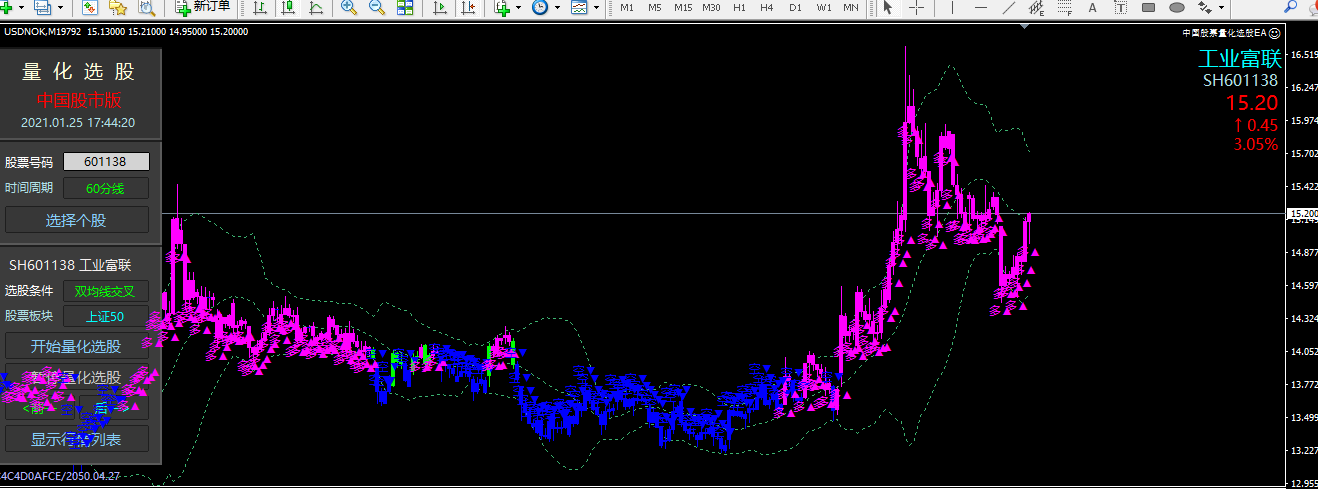Select the vertical line tool
This screenshot has width=1318, height=489.
pyautogui.click(x=952, y=7)
